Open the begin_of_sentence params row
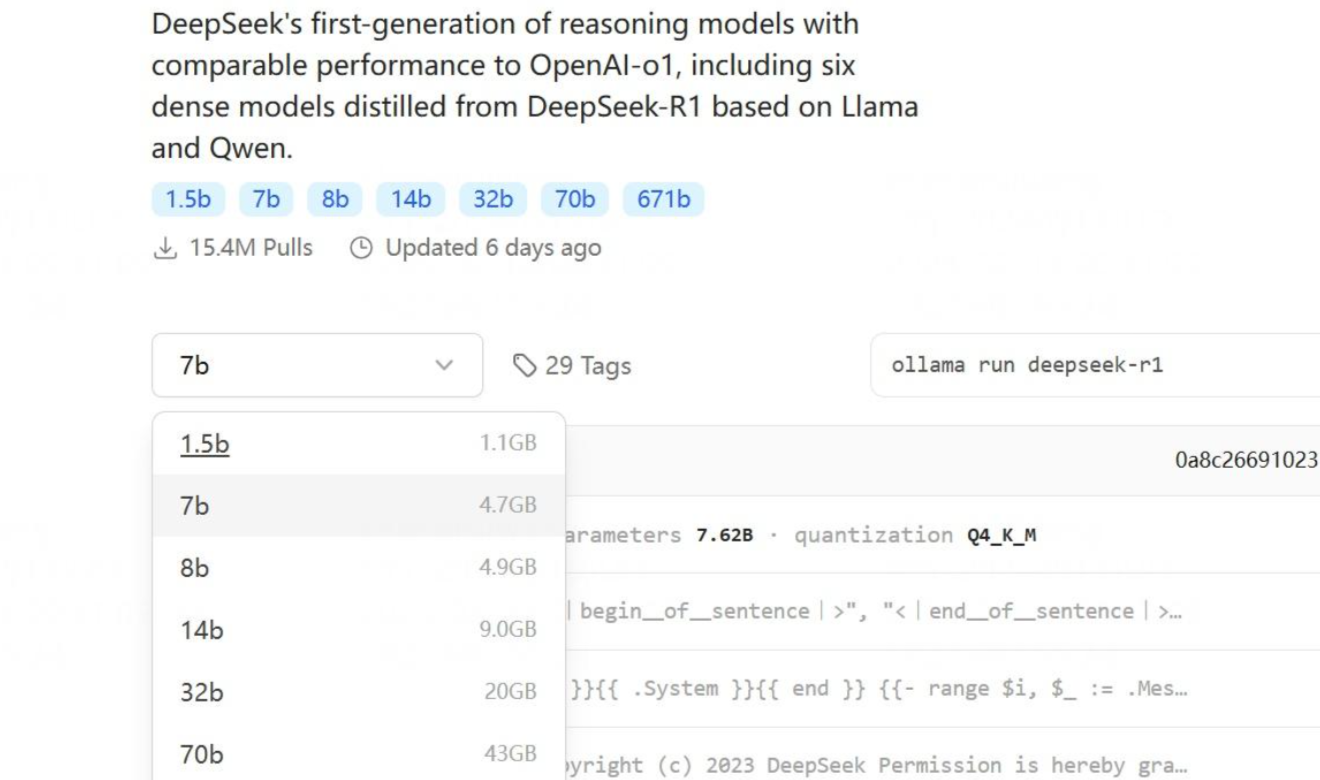The image size is (1320, 780). (x=942, y=611)
